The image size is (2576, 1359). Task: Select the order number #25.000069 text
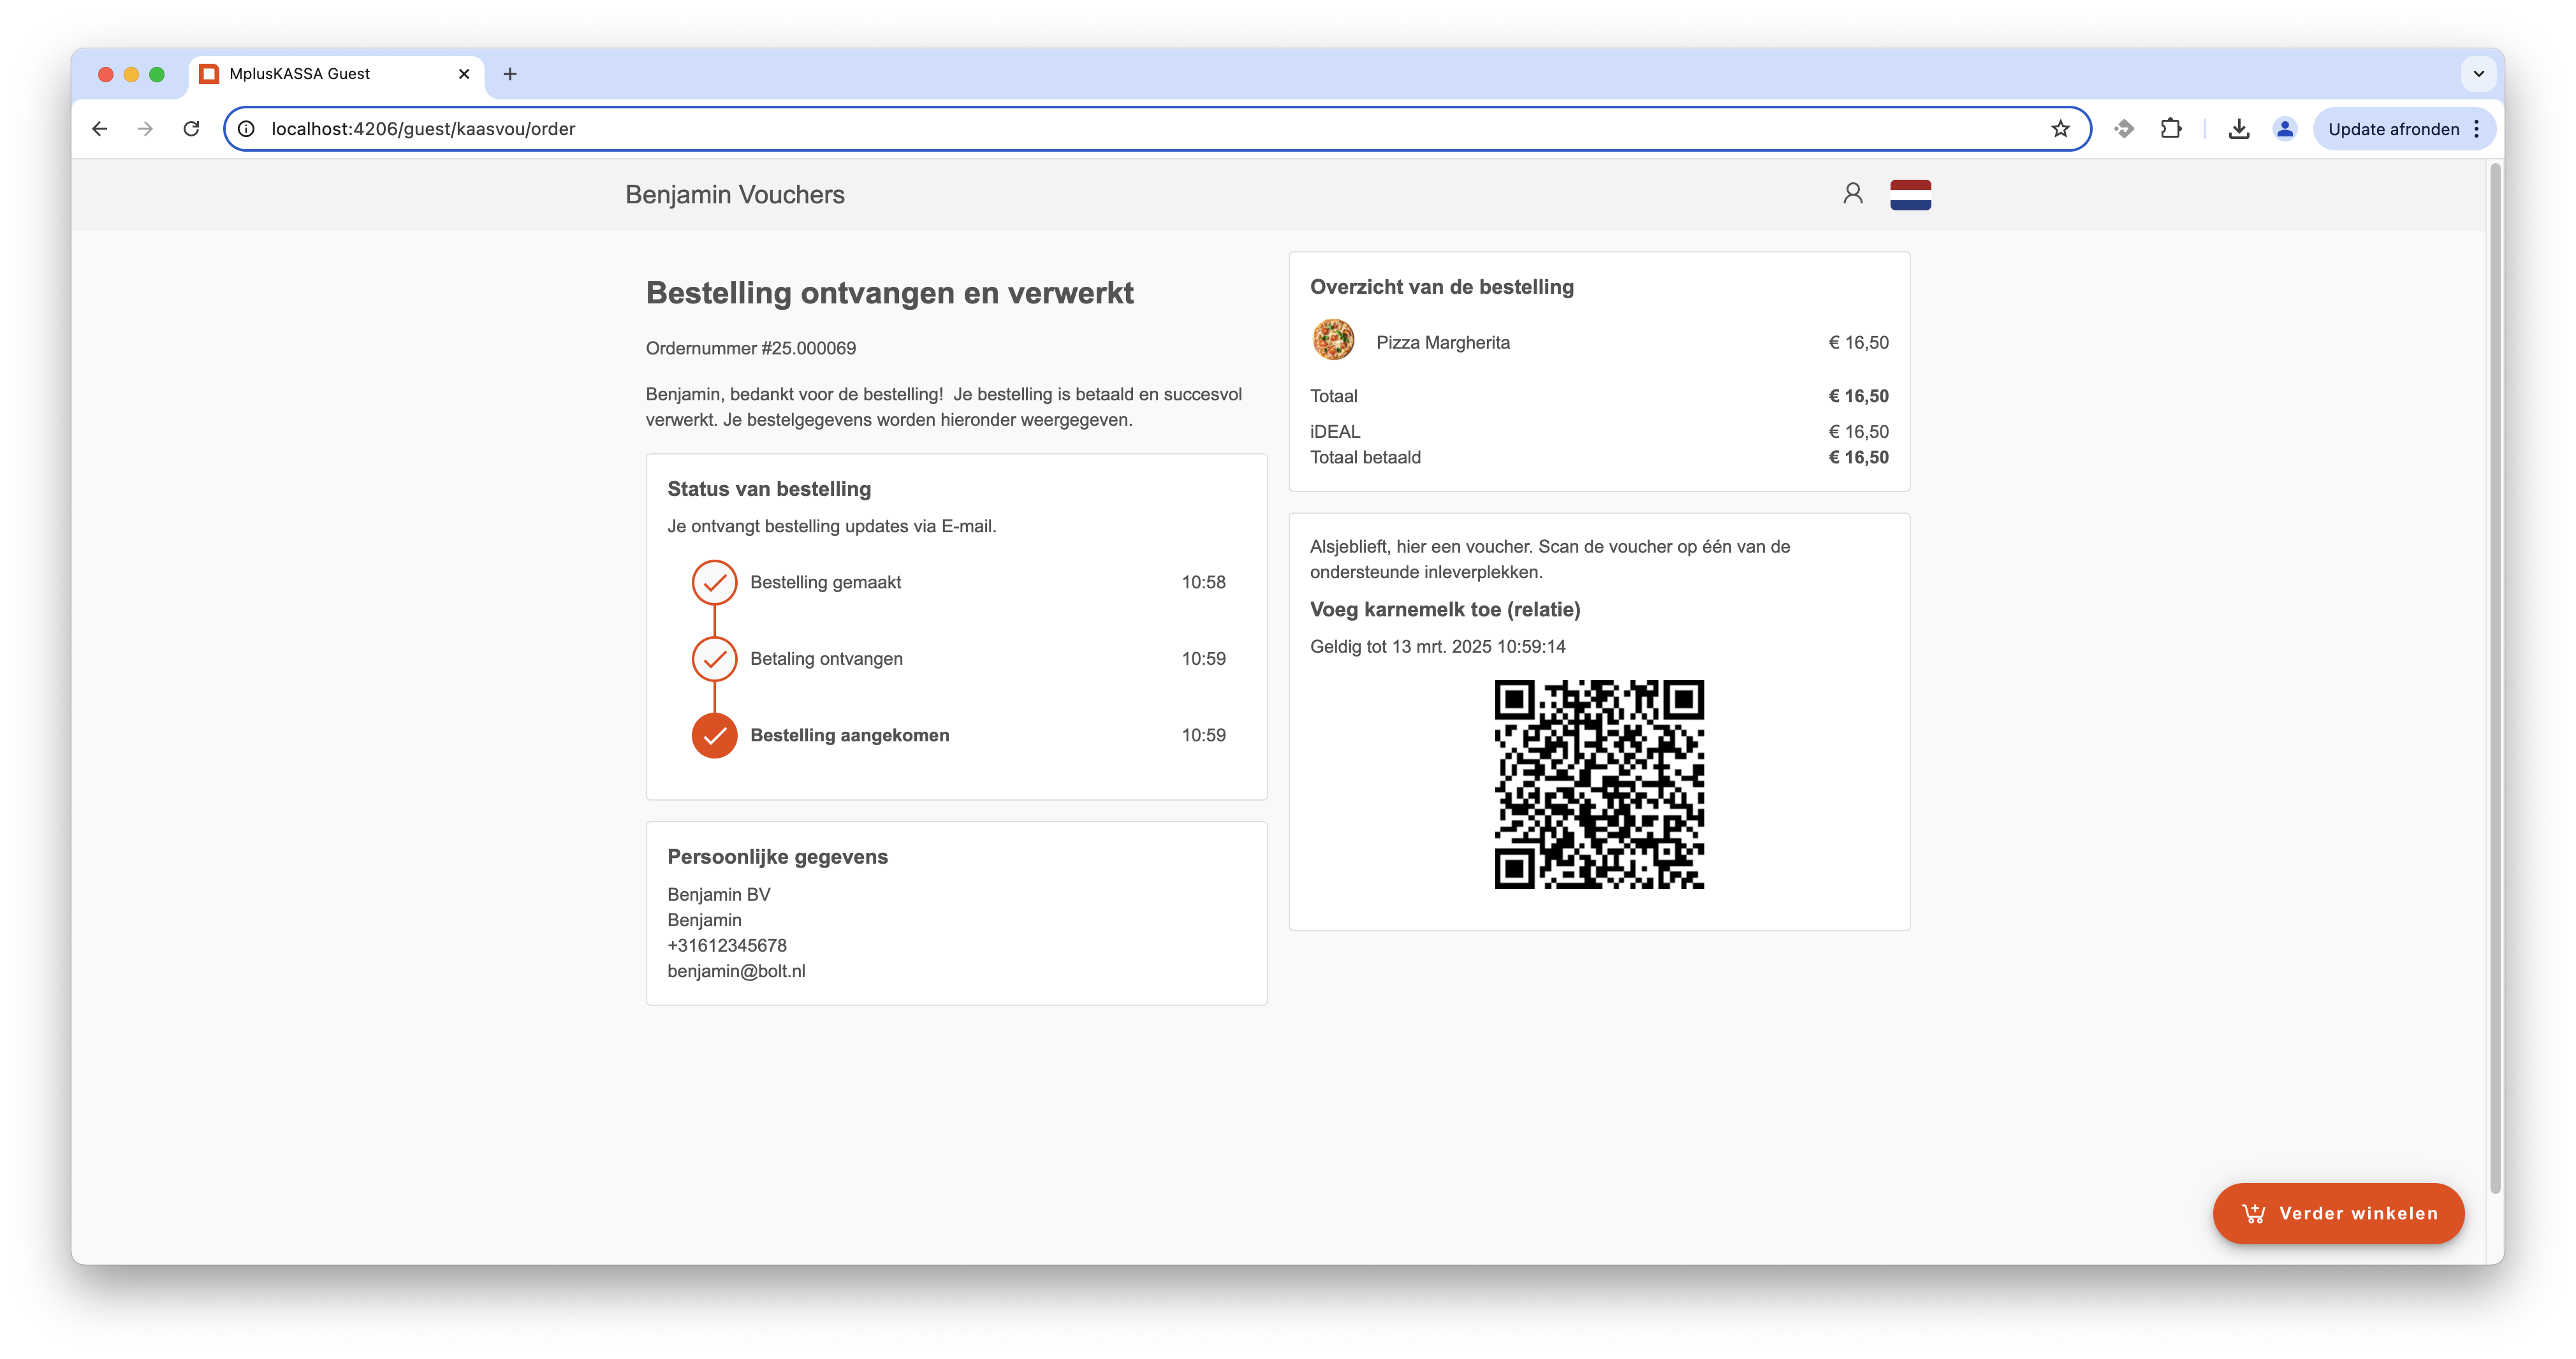tap(808, 348)
